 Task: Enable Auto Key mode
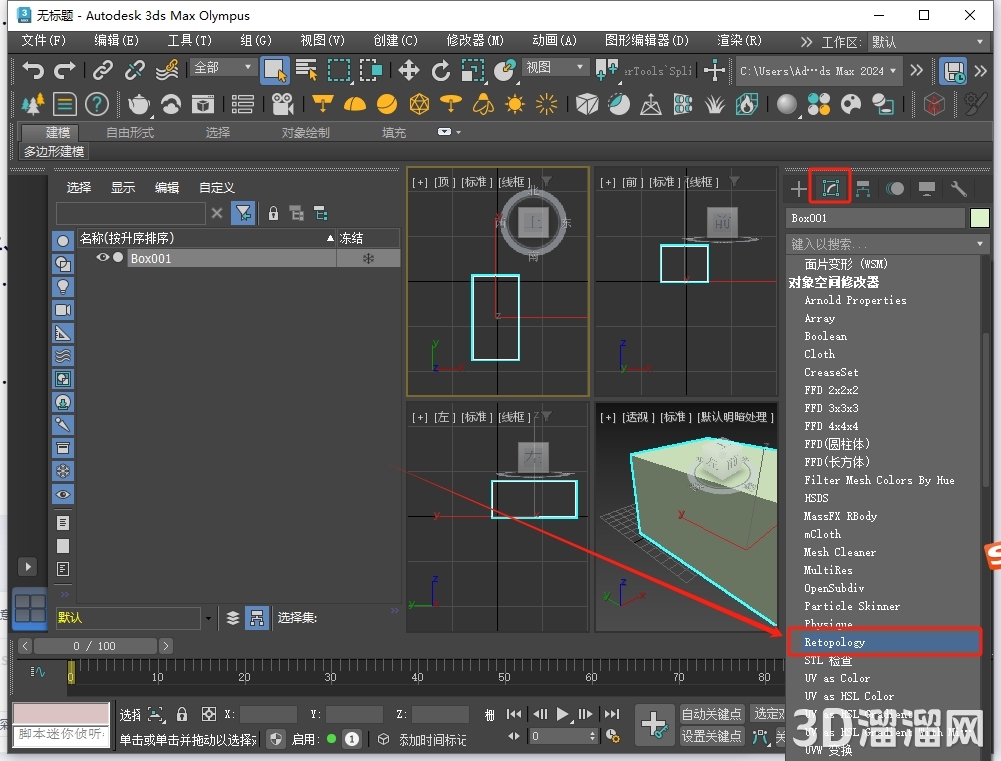pos(712,714)
